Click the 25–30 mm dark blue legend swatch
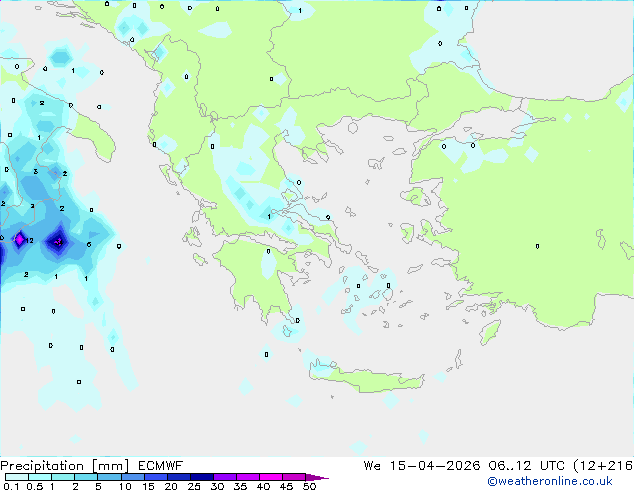Screen dimensions: 634x490 [x=201, y=477]
